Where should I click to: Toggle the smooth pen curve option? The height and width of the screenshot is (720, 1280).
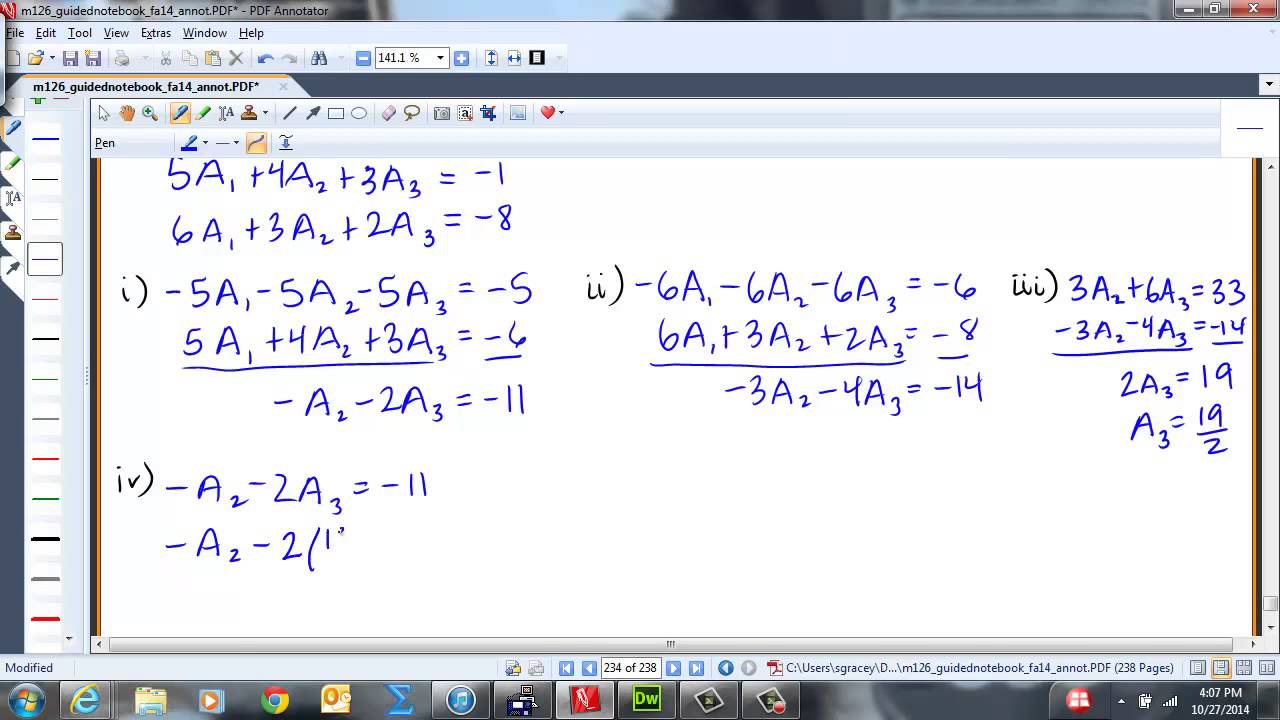(x=256, y=143)
